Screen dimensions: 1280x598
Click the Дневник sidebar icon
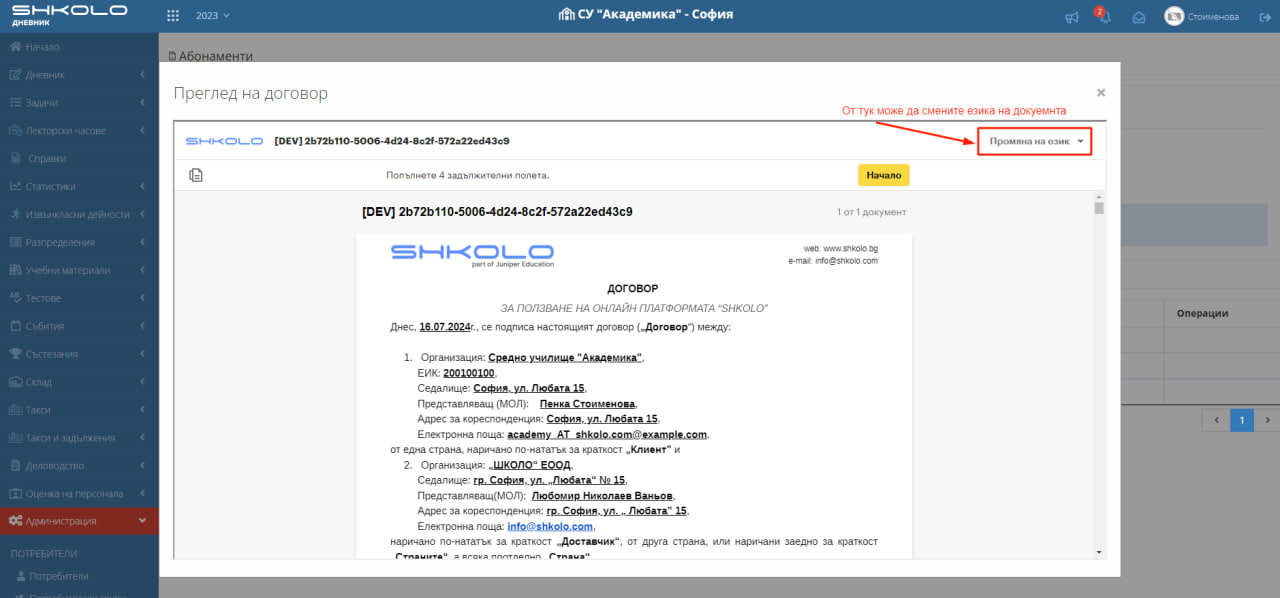click(16, 75)
